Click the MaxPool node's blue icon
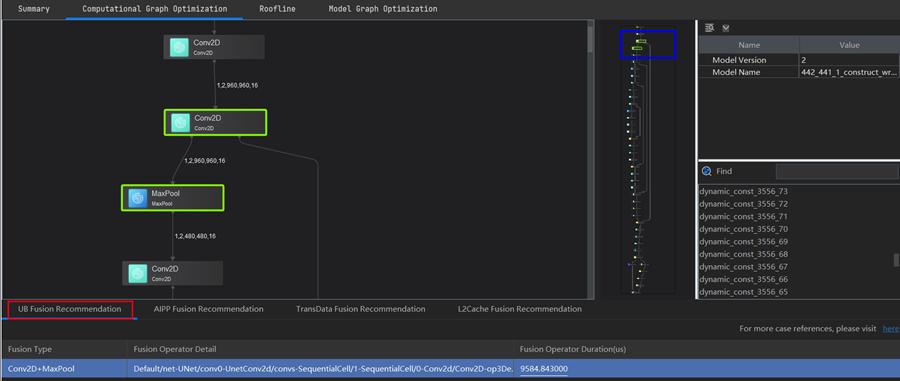Screen dimensions: 900x381 click(x=137, y=198)
